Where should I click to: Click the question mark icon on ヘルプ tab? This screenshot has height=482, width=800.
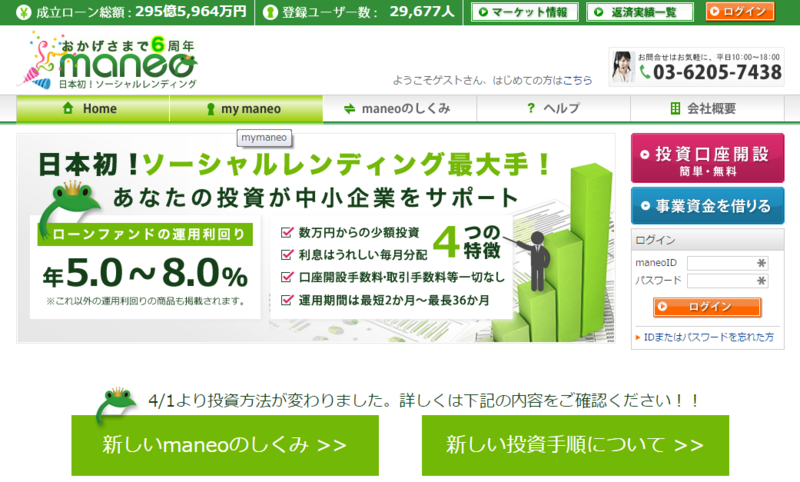coord(531,108)
